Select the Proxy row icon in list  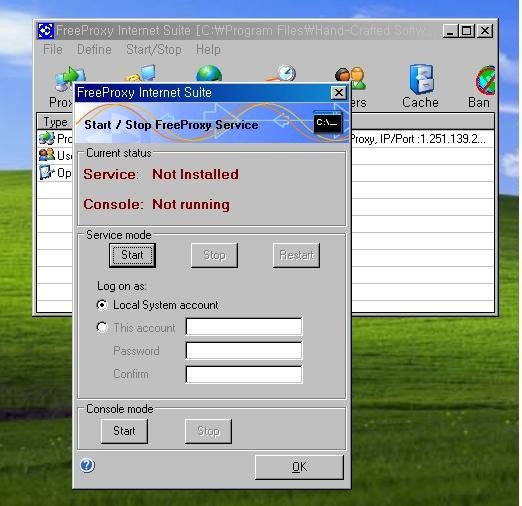[x=47, y=138]
